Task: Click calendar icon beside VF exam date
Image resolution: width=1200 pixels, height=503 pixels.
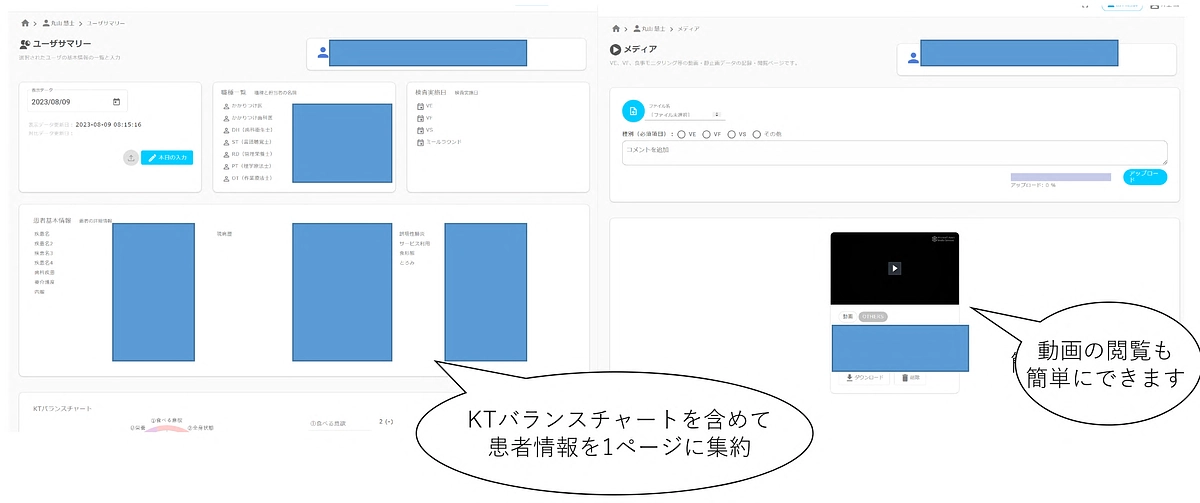Action: (419, 117)
